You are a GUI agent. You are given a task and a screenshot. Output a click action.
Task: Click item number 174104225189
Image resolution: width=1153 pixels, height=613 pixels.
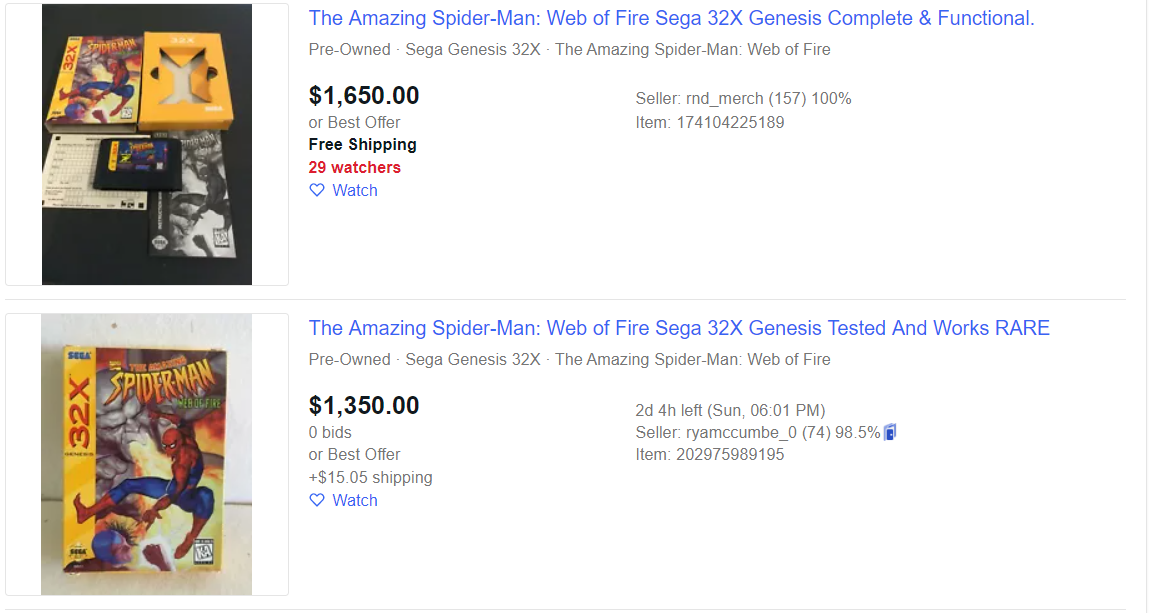pyautogui.click(x=735, y=122)
